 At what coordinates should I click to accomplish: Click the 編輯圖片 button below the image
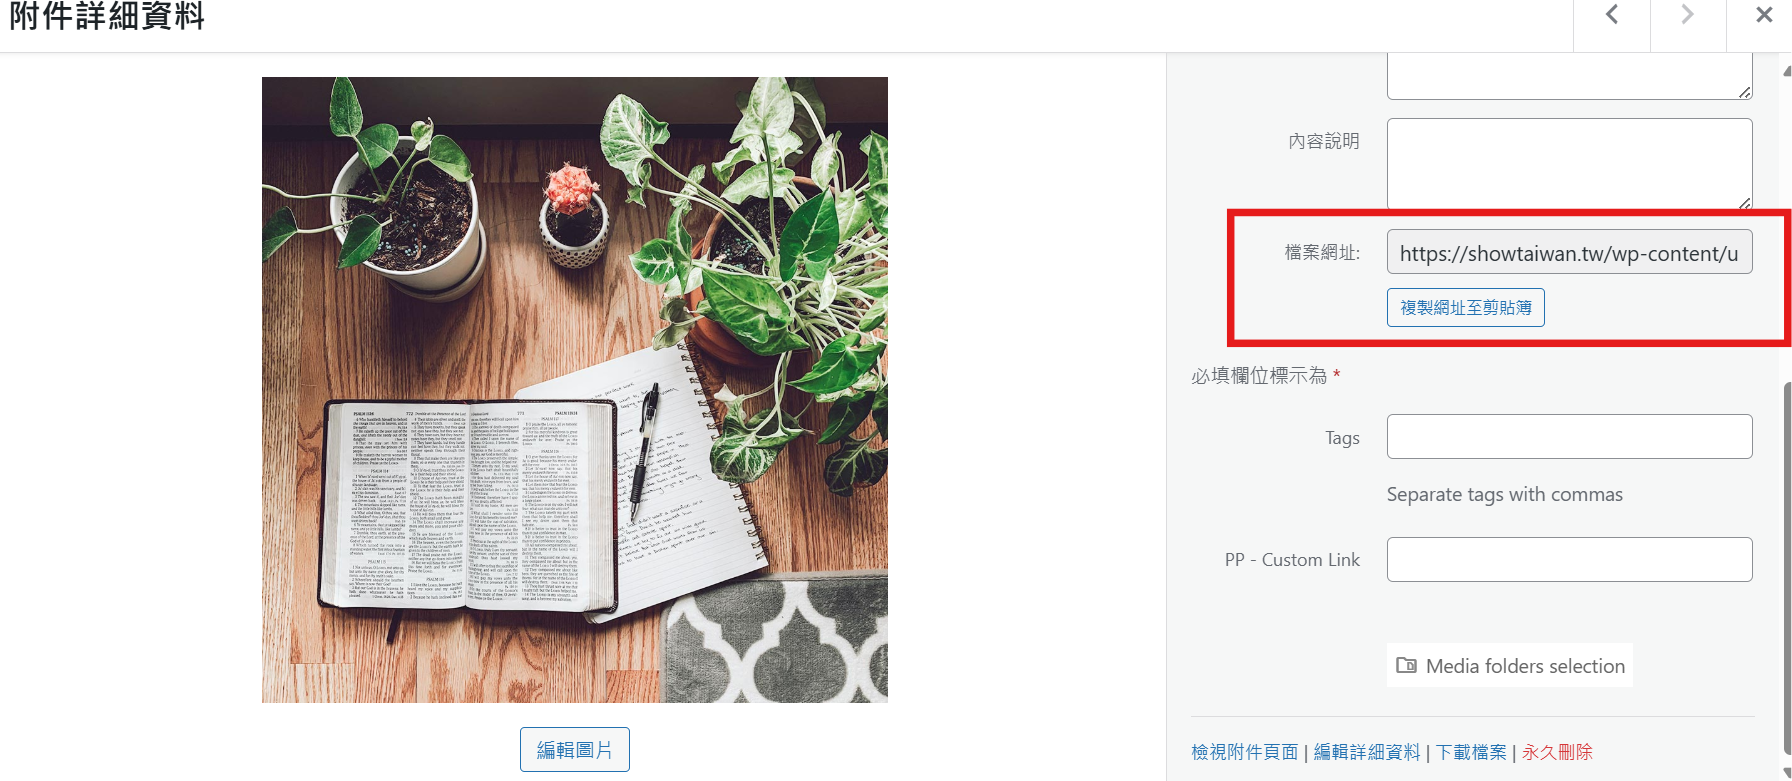point(574,749)
